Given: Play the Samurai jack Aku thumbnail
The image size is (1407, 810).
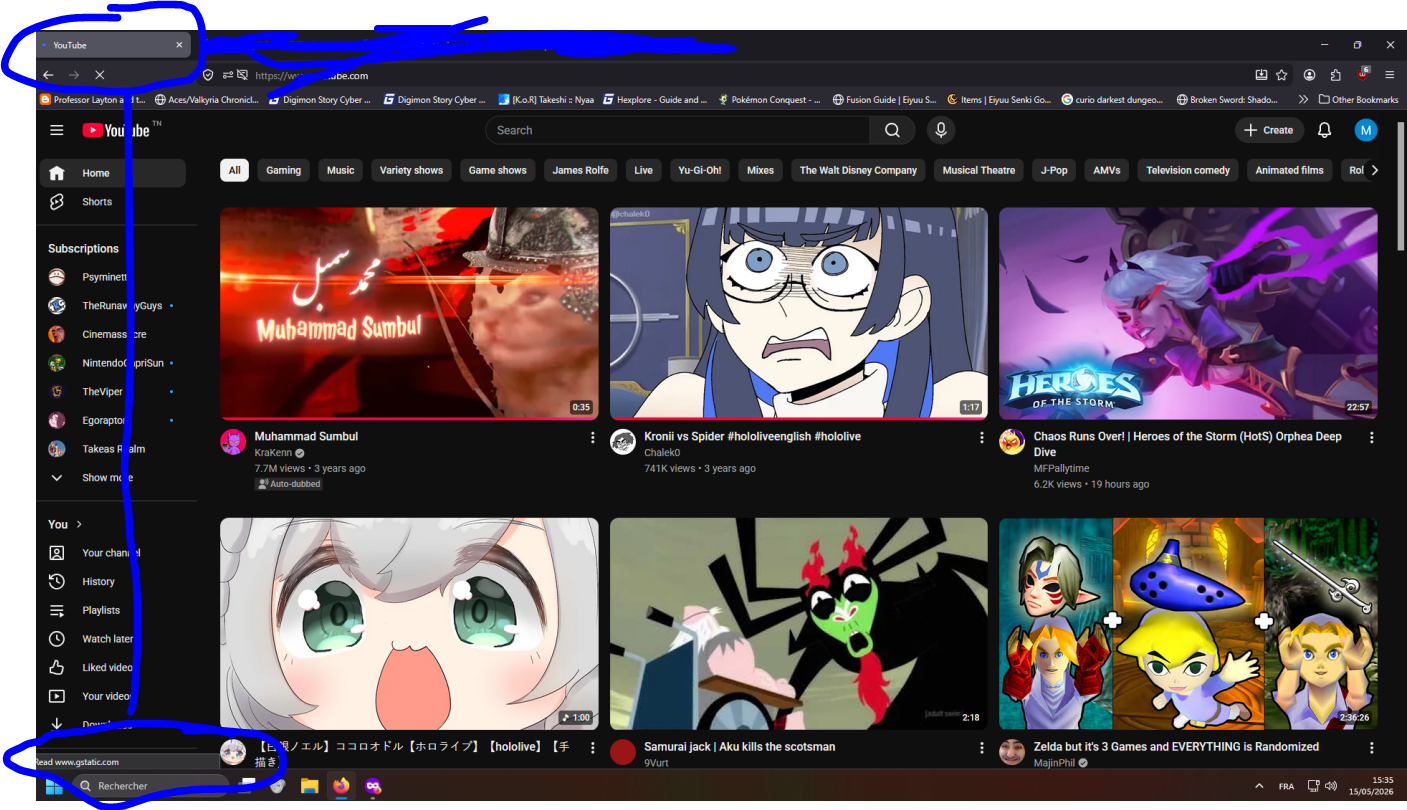Looking at the screenshot, I should click(799, 623).
